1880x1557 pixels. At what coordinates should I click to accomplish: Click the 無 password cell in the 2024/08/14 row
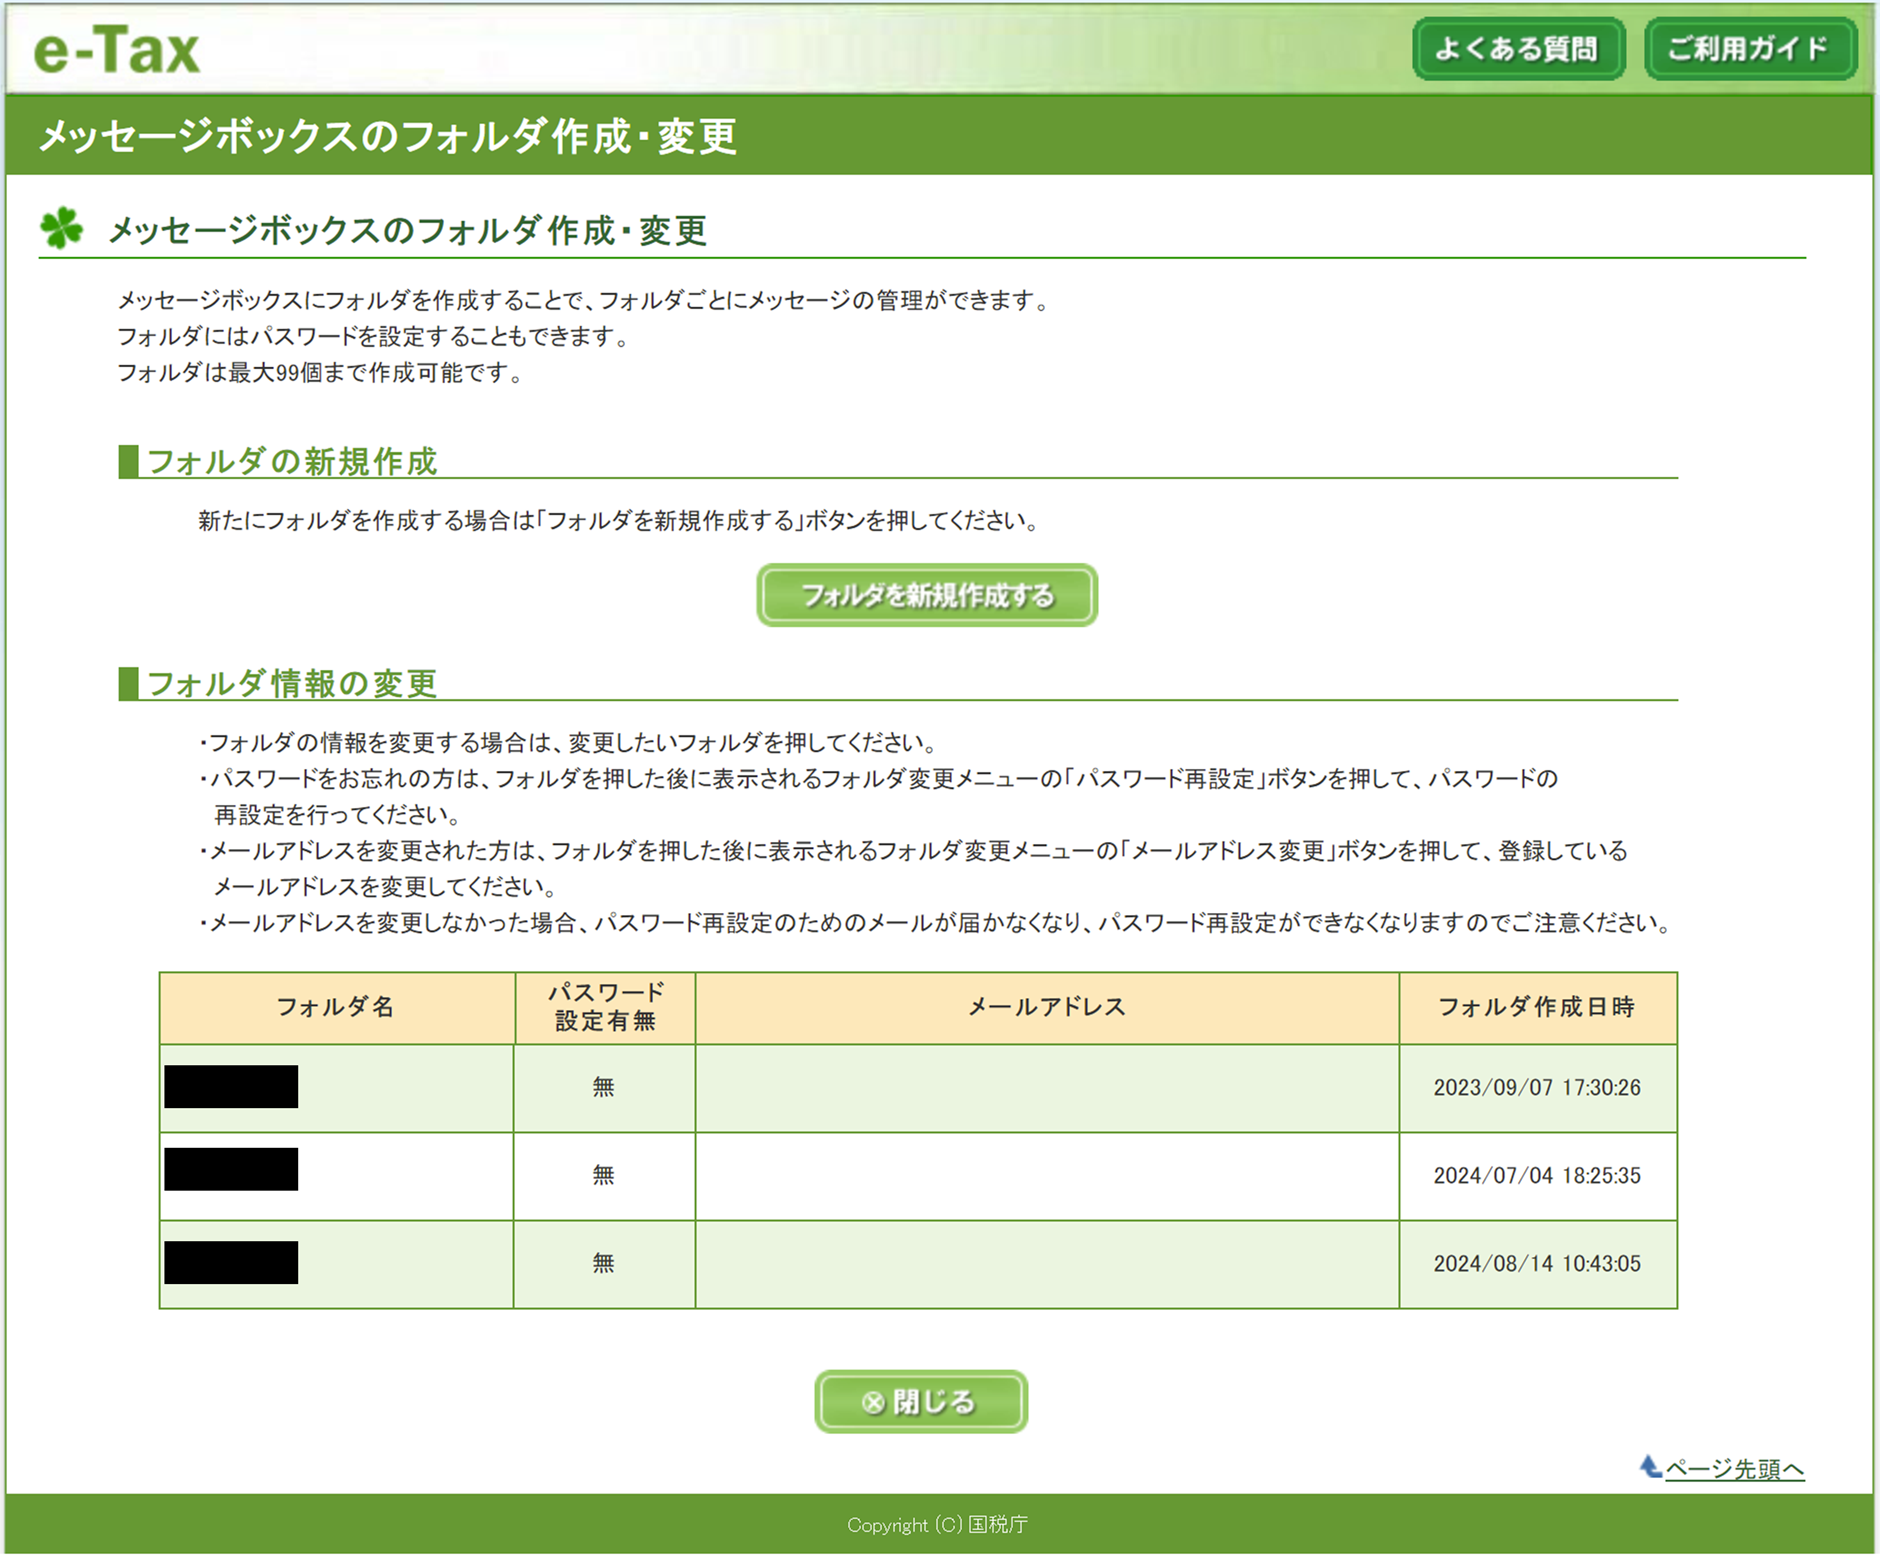pyautogui.click(x=604, y=1264)
